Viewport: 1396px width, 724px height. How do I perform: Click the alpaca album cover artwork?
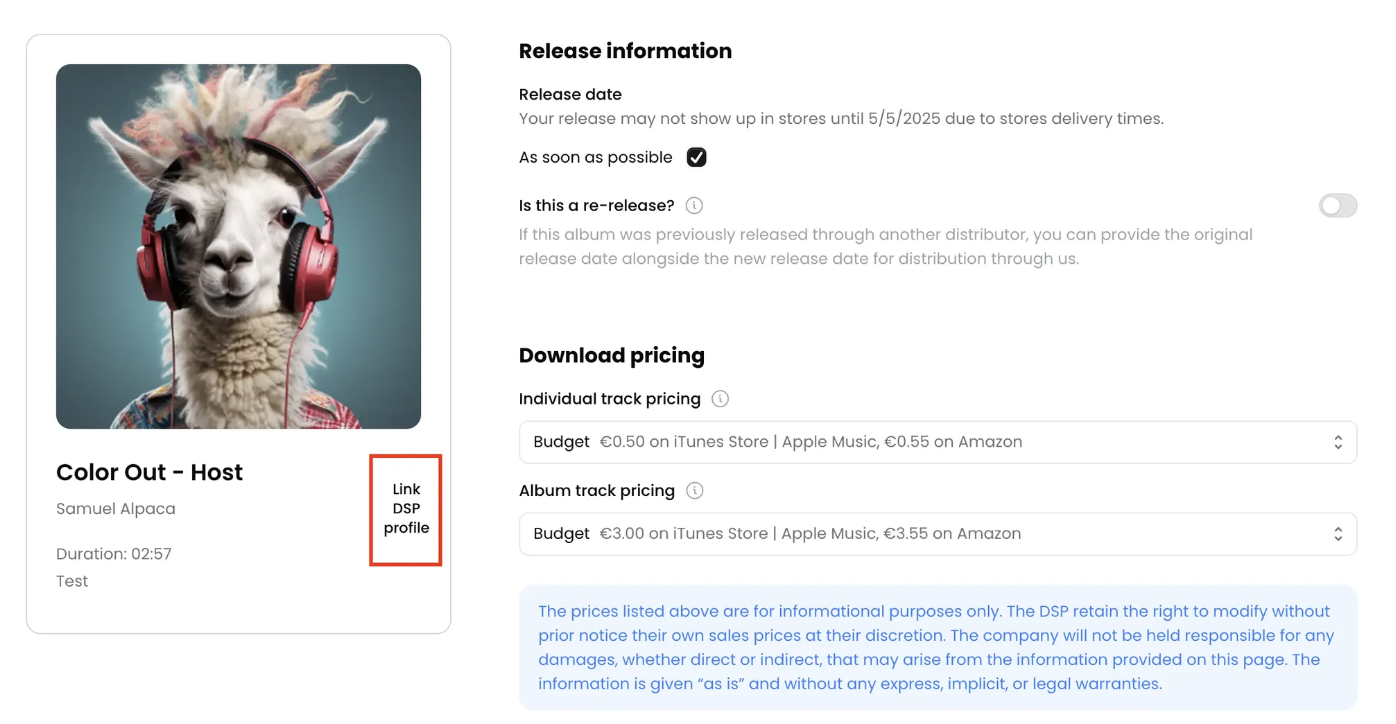click(238, 246)
